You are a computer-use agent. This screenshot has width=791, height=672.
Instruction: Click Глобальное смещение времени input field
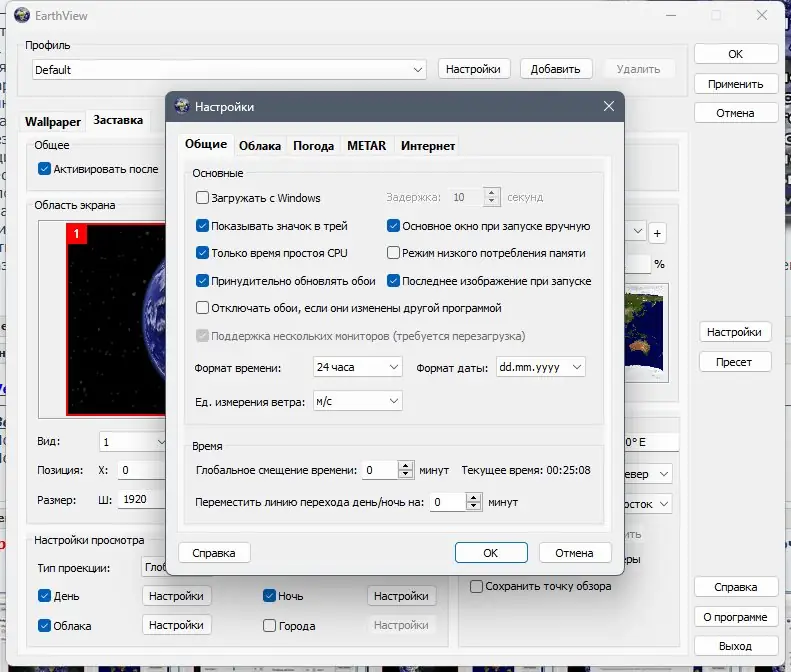point(380,470)
